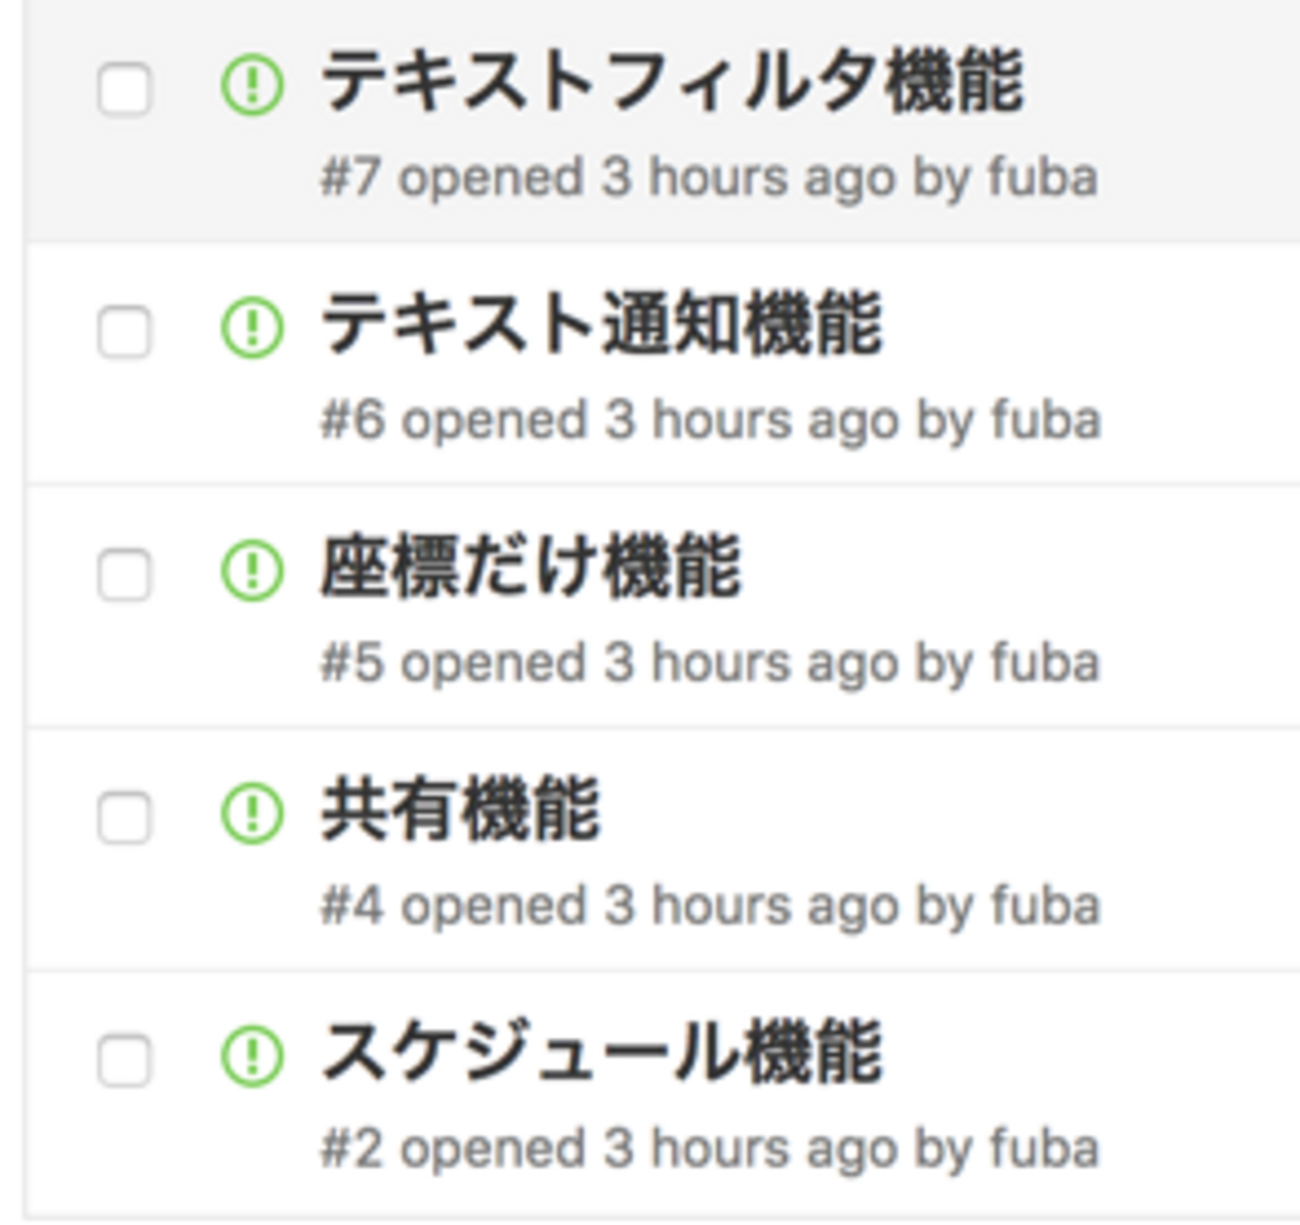Screen dimensions: 1300x1225
Task: Click the fuba link under 座標だけ機能
Action: pos(1045,663)
